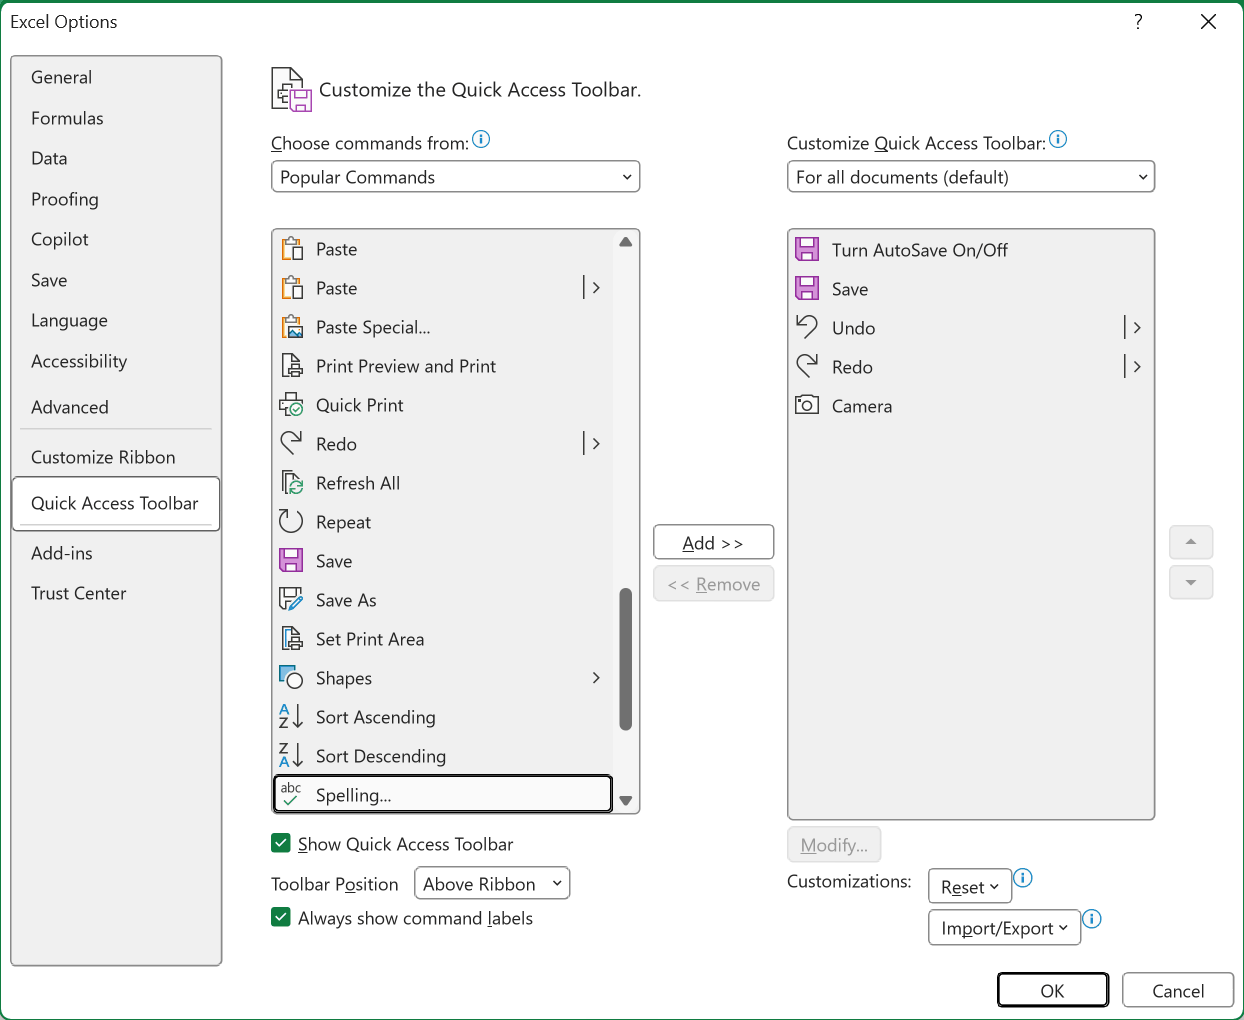Screen dimensions: 1244x1020
Task: Click the help question mark icon
Action: pos(1138,22)
